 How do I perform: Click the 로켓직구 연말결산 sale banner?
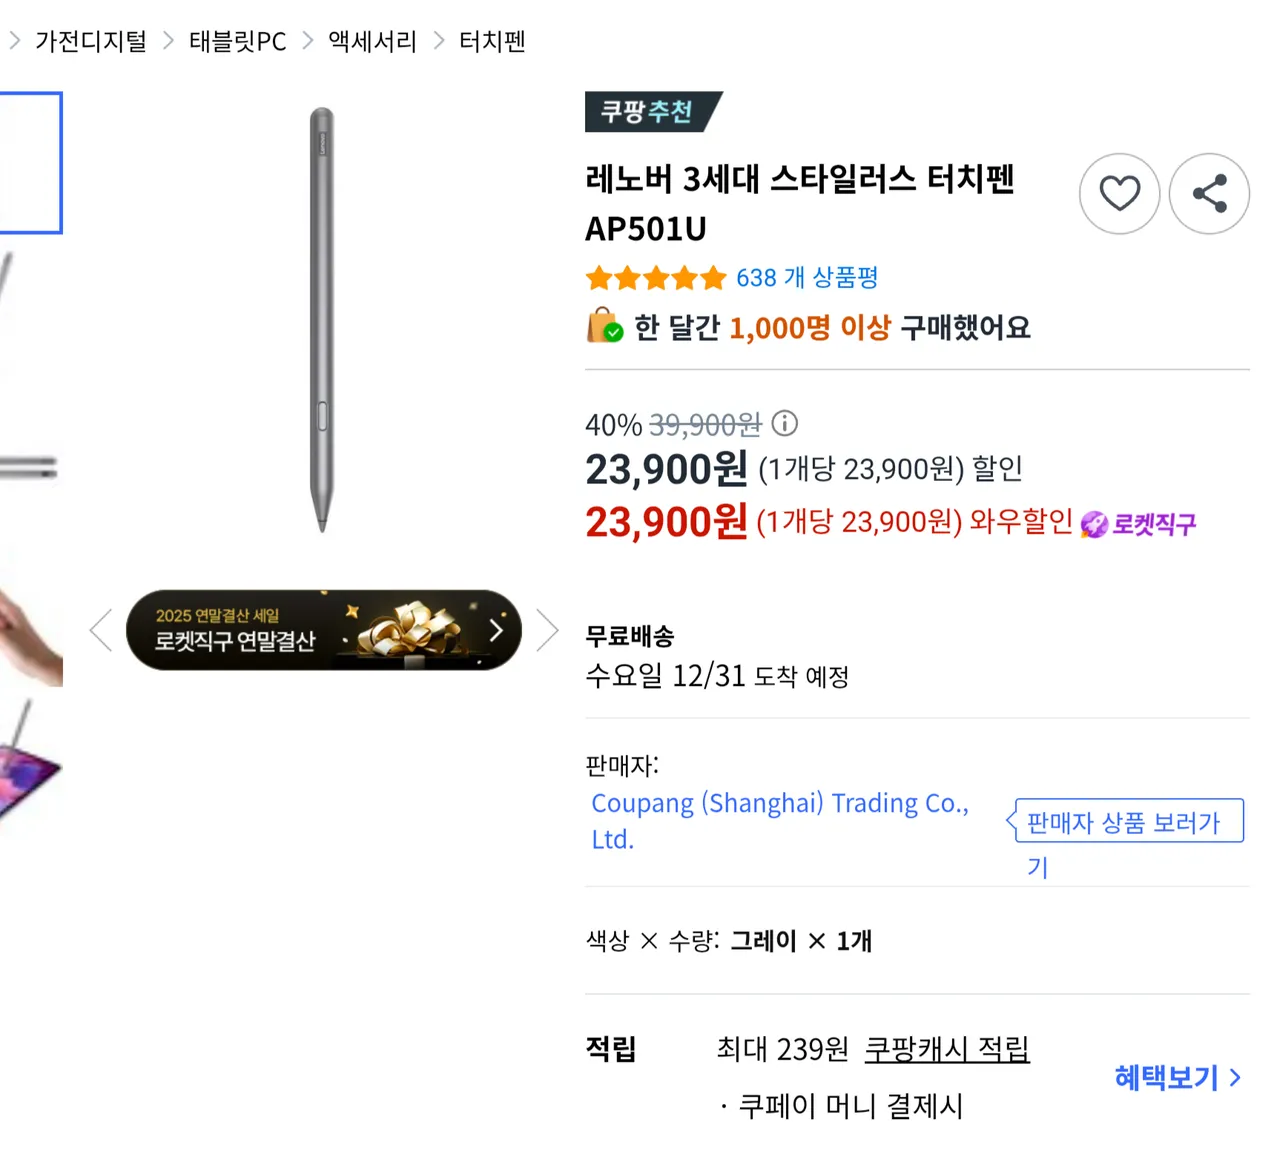(323, 630)
